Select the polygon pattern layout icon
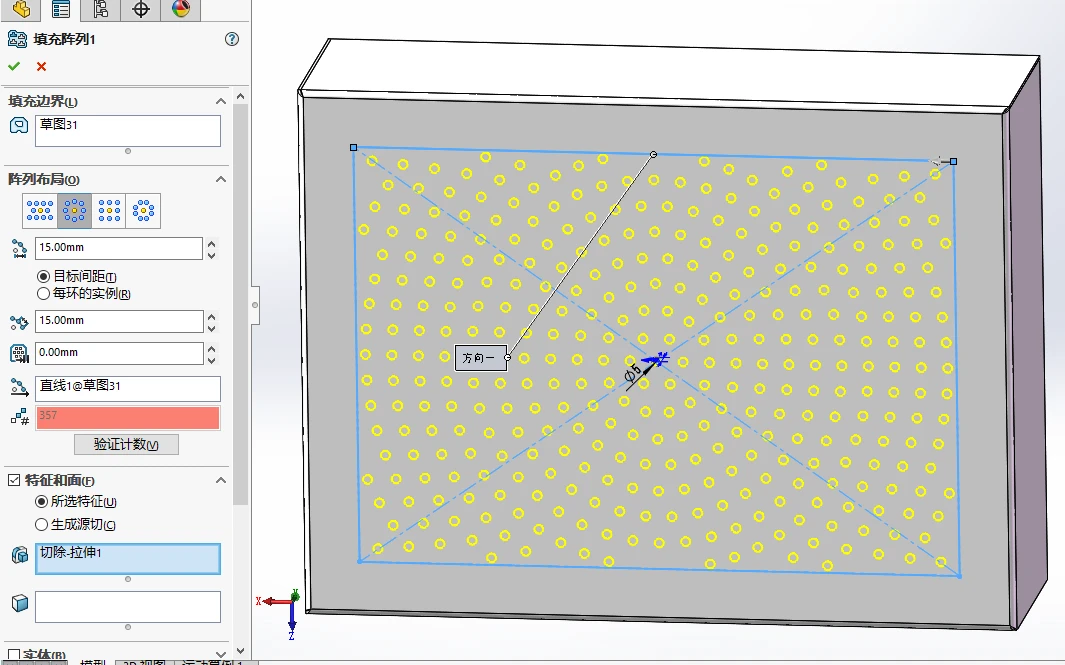This screenshot has height=665, width=1065. [143, 211]
